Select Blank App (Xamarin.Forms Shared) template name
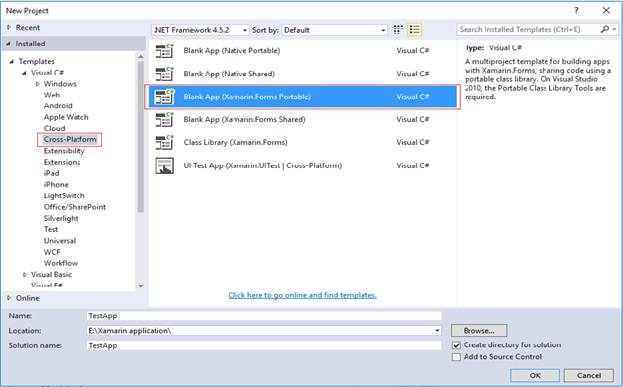623x387 pixels. (x=244, y=120)
